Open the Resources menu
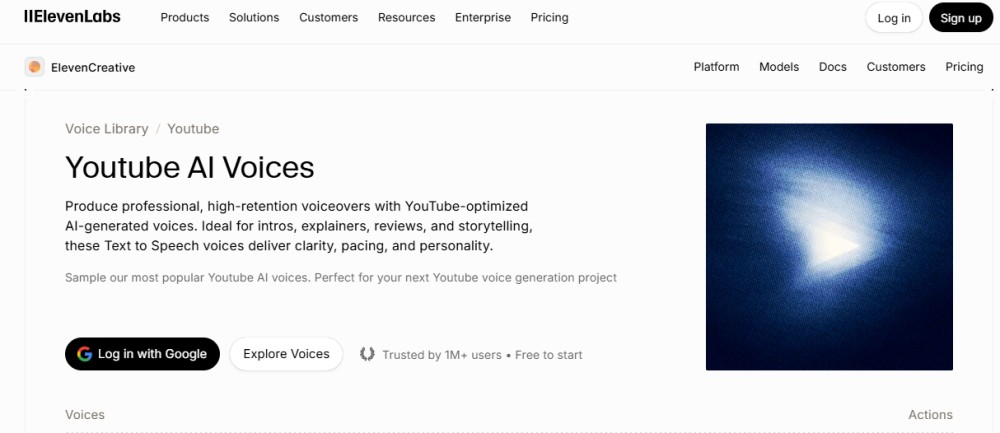 coord(406,18)
